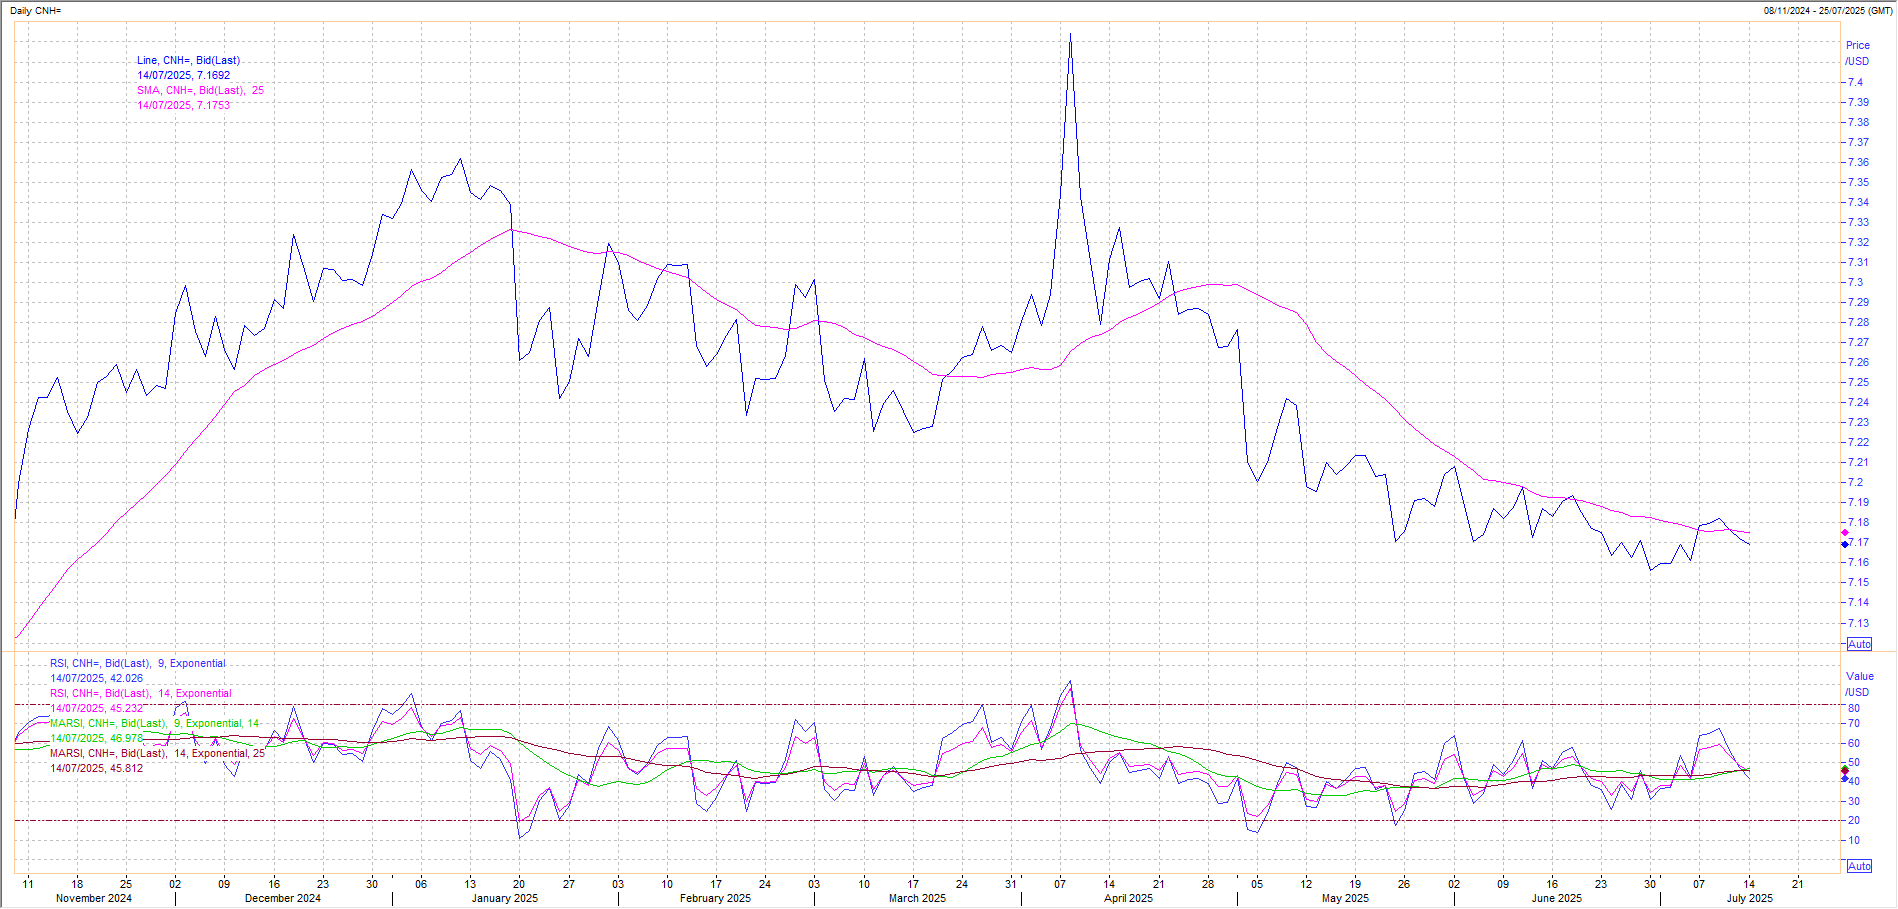
Task: Click the blue last-price marker on price axis
Action: coord(1845,544)
